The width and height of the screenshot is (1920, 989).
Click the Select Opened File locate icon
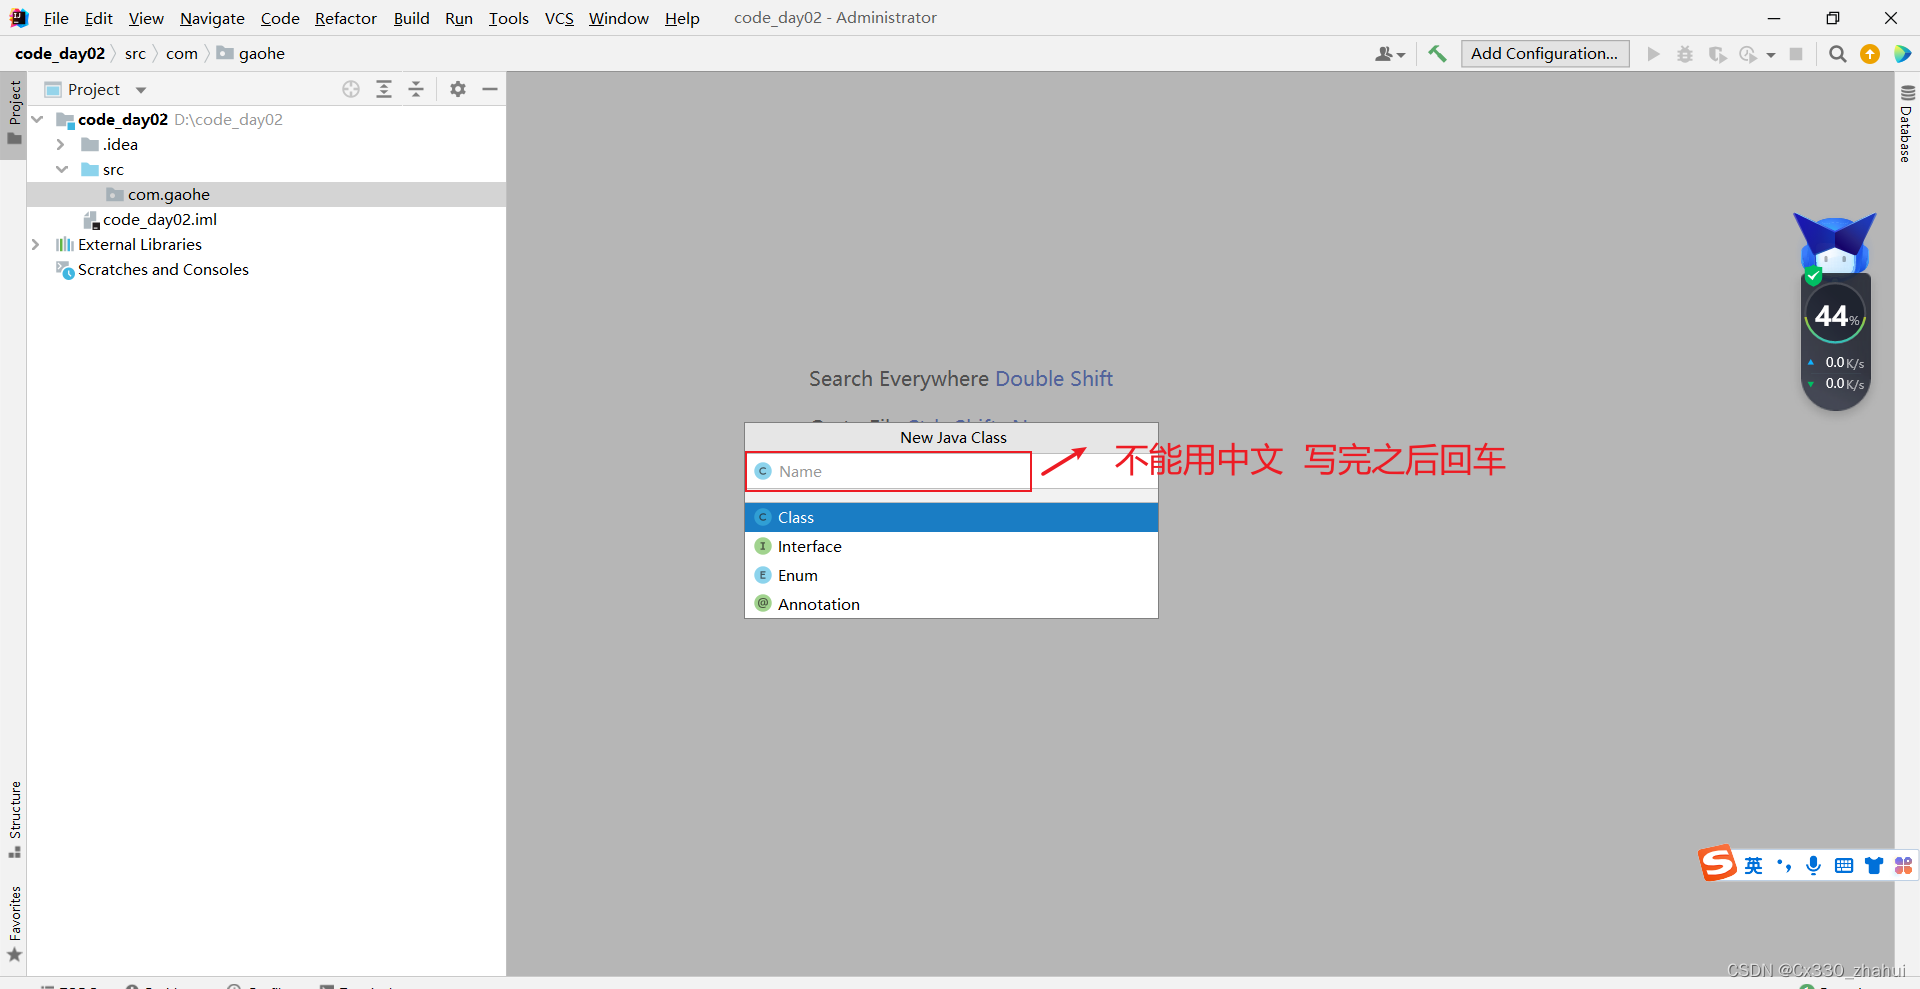coord(351,89)
